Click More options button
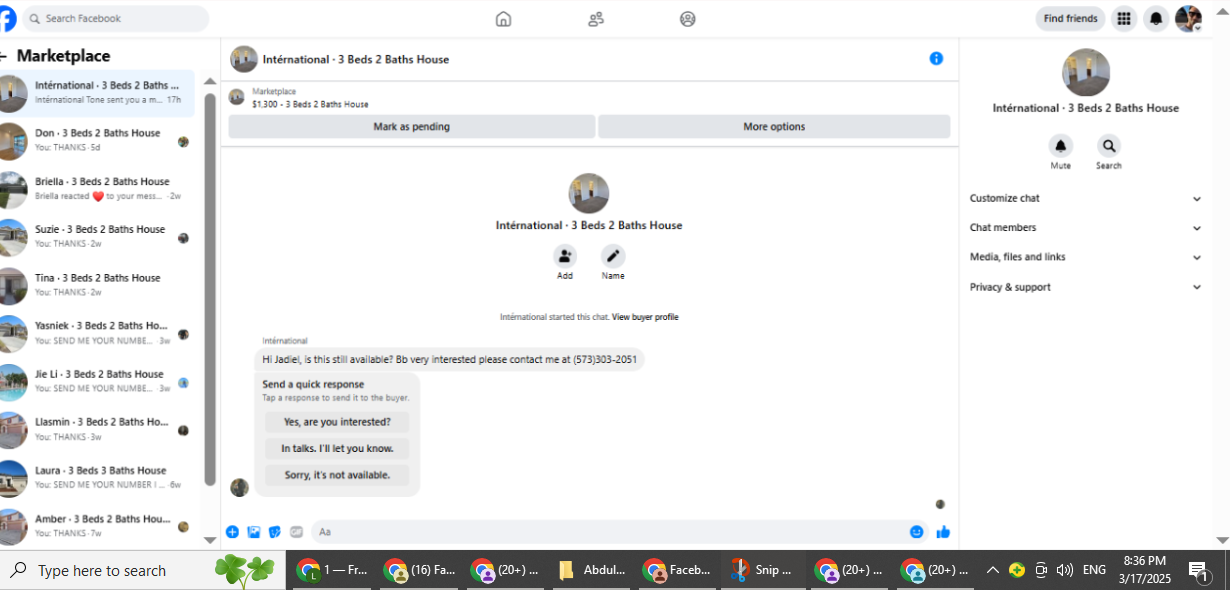The image size is (1230, 590). tap(774, 127)
